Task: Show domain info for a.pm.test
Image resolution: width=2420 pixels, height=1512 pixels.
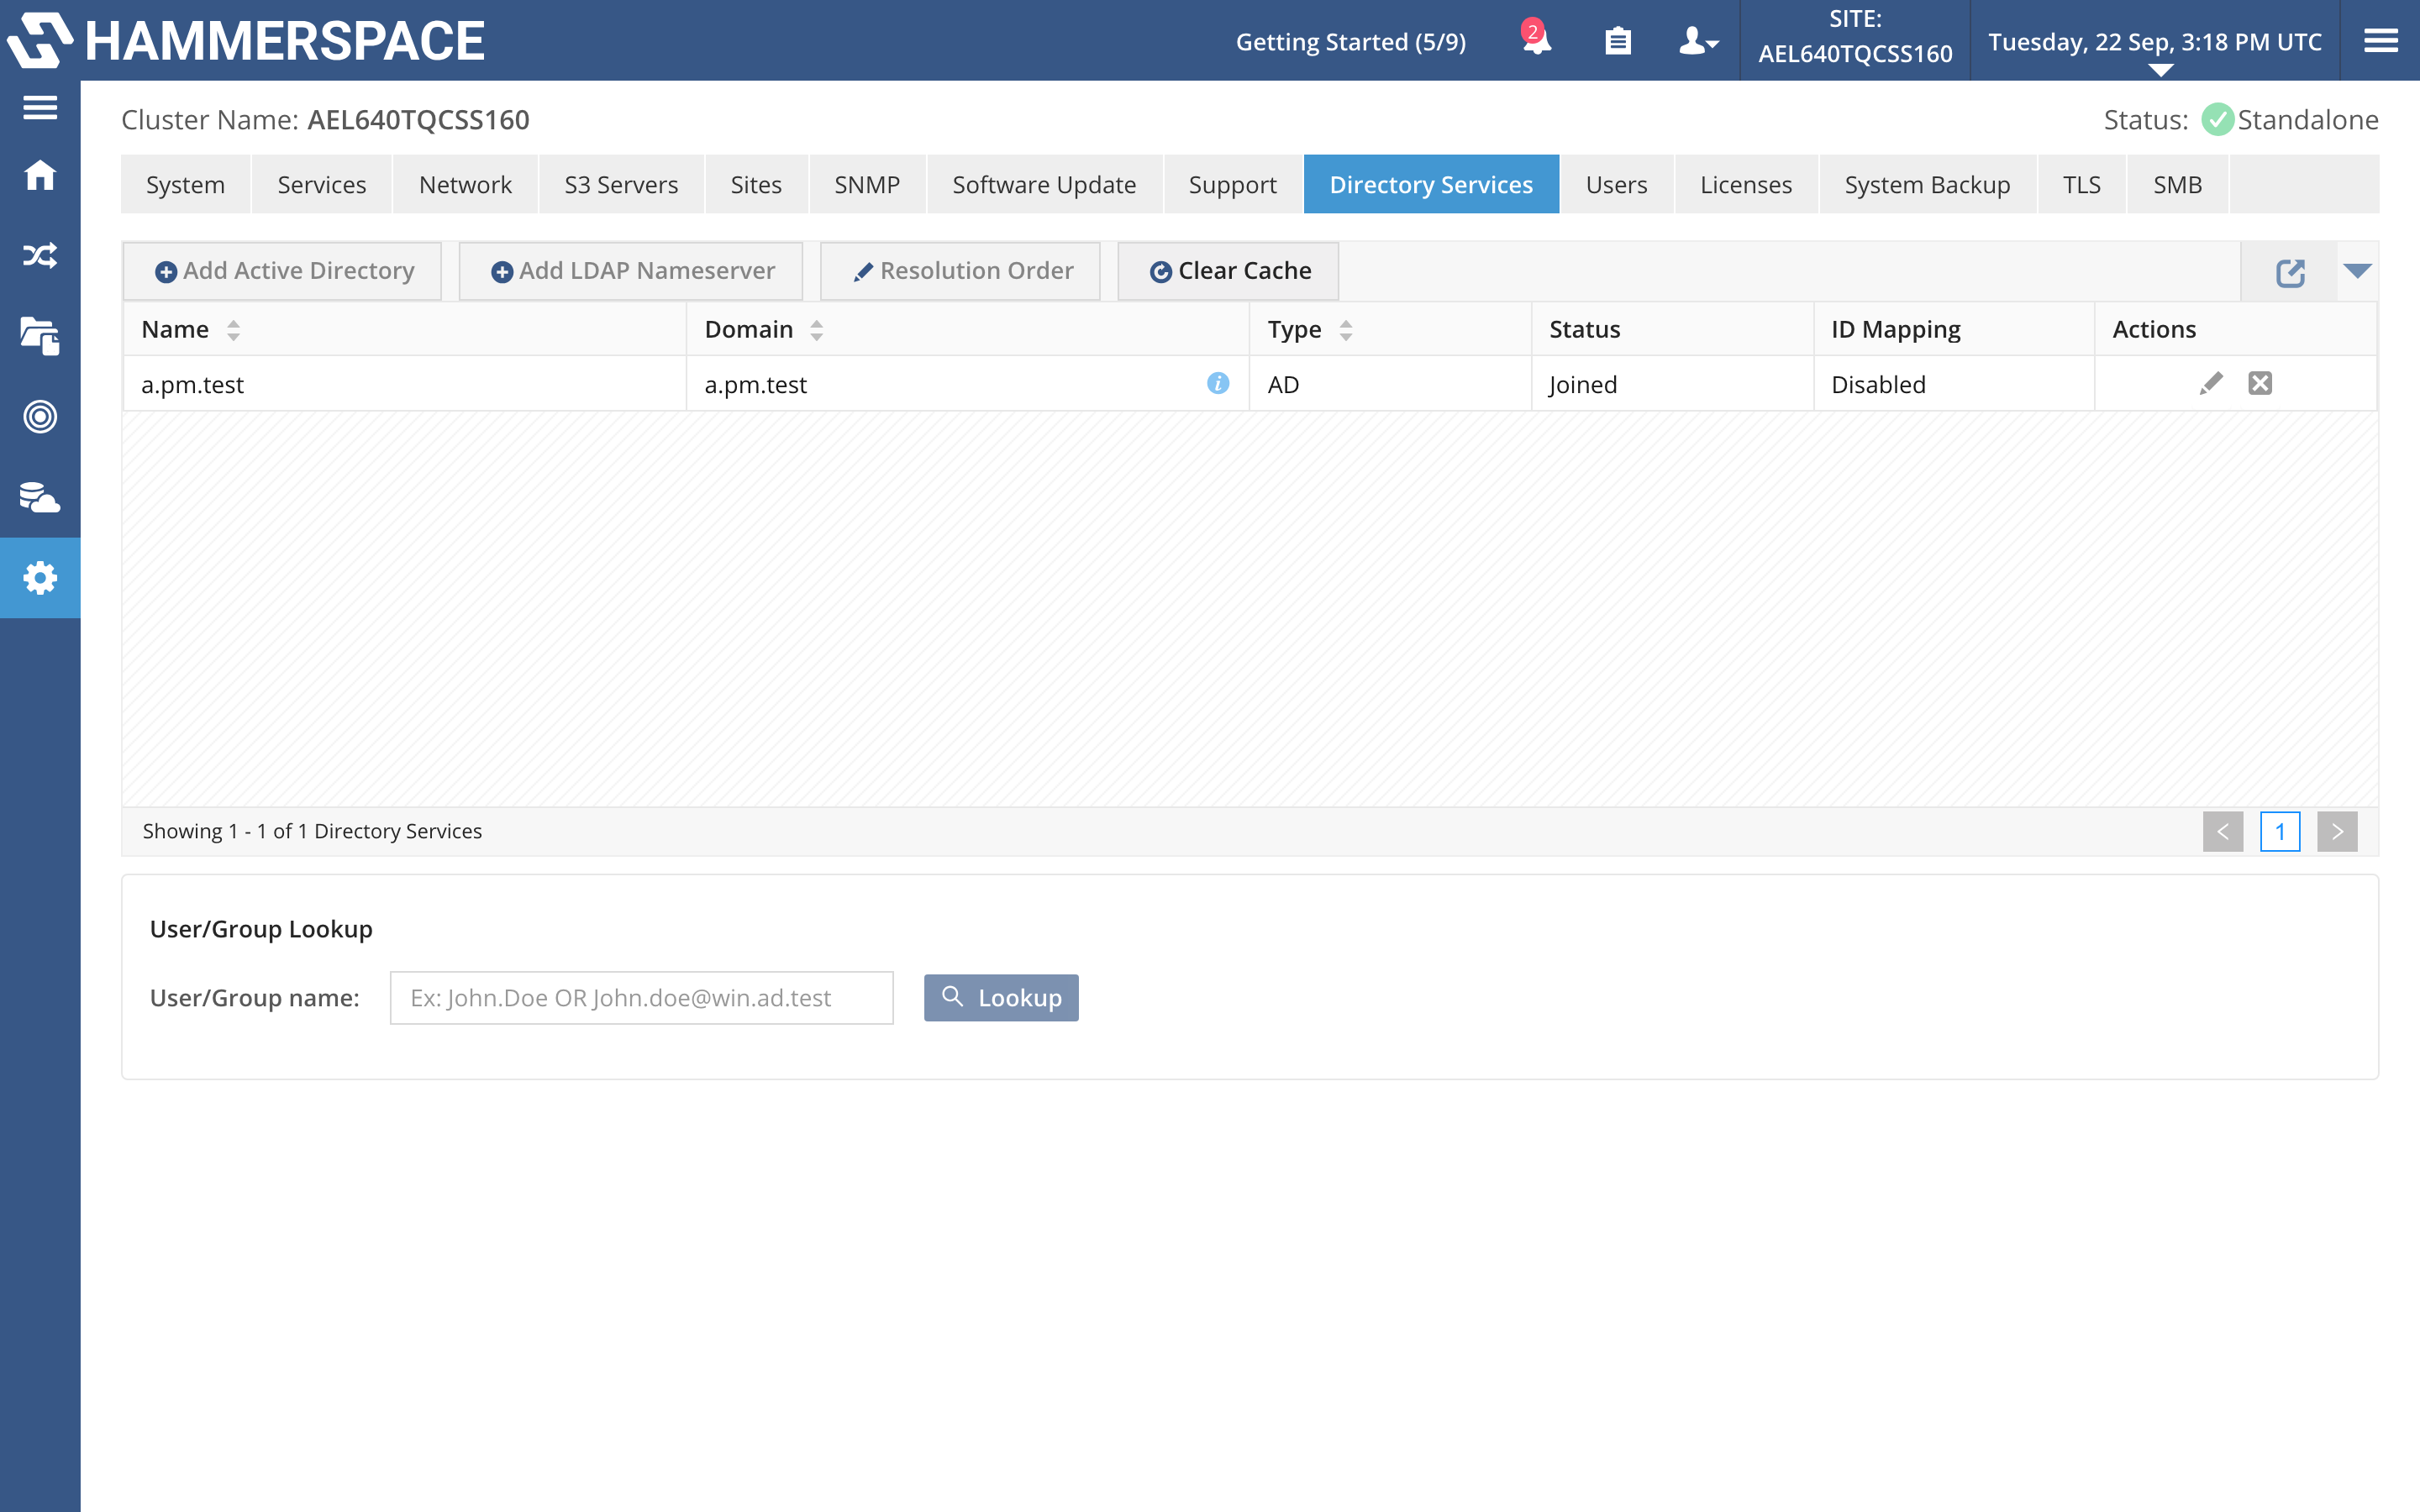Action: (1218, 383)
